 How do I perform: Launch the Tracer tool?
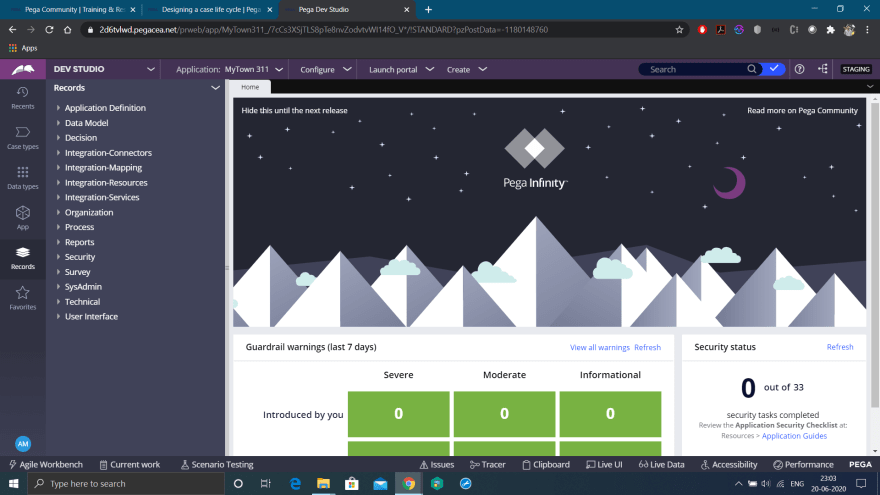(488, 465)
